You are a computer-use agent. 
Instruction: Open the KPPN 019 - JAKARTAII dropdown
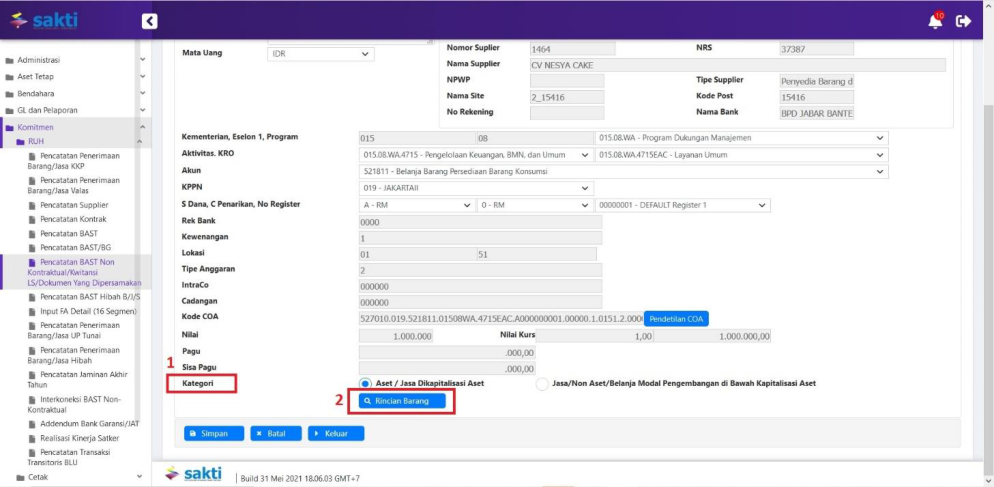[475, 188]
